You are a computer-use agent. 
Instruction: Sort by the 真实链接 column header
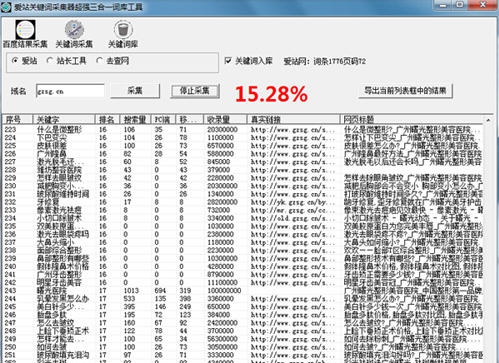[x=293, y=119]
